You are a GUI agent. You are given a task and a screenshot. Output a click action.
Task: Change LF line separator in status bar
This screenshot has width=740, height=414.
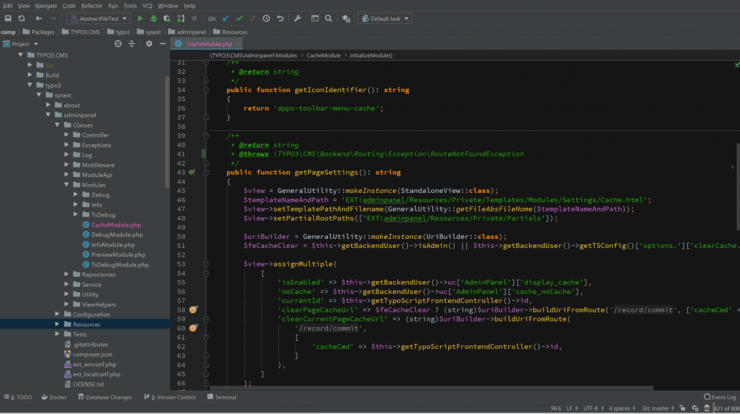(571, 408)
